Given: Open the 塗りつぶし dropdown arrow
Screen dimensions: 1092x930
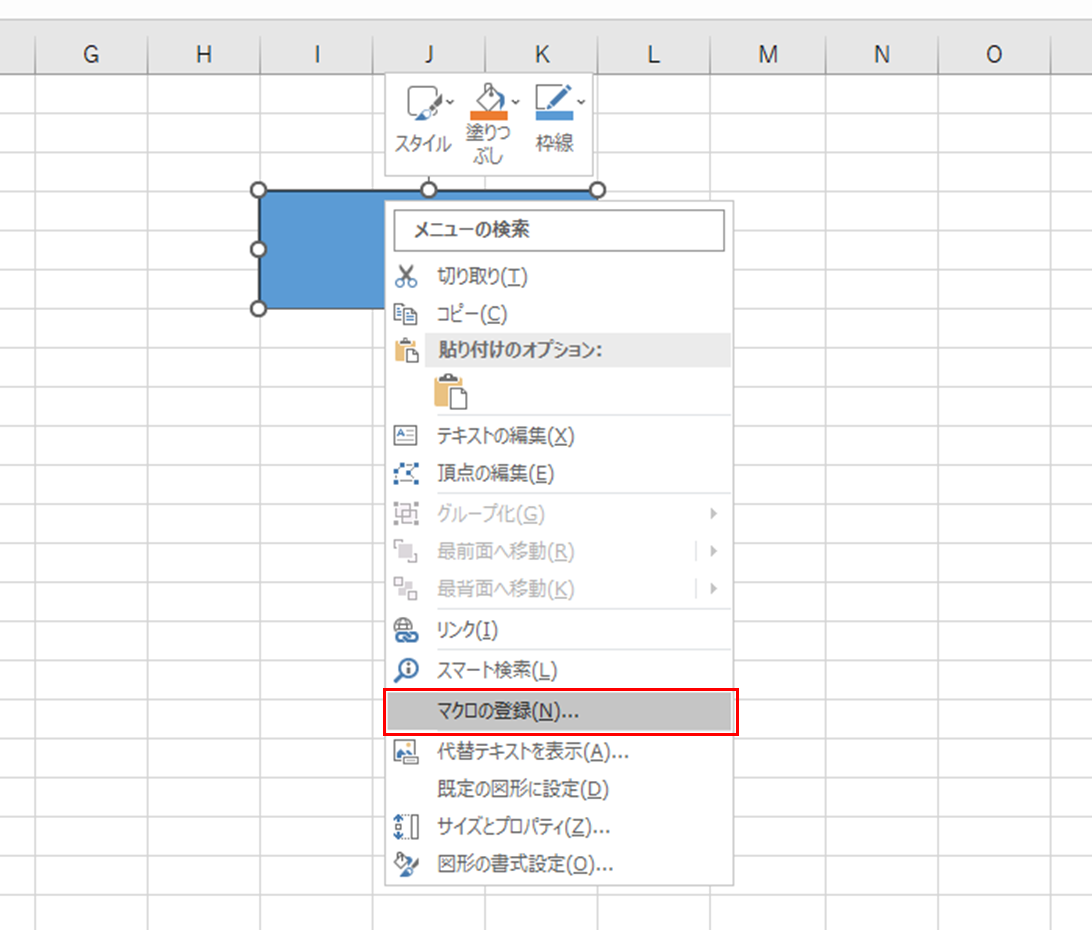Looking at the screenshot, I should point(515,102).
